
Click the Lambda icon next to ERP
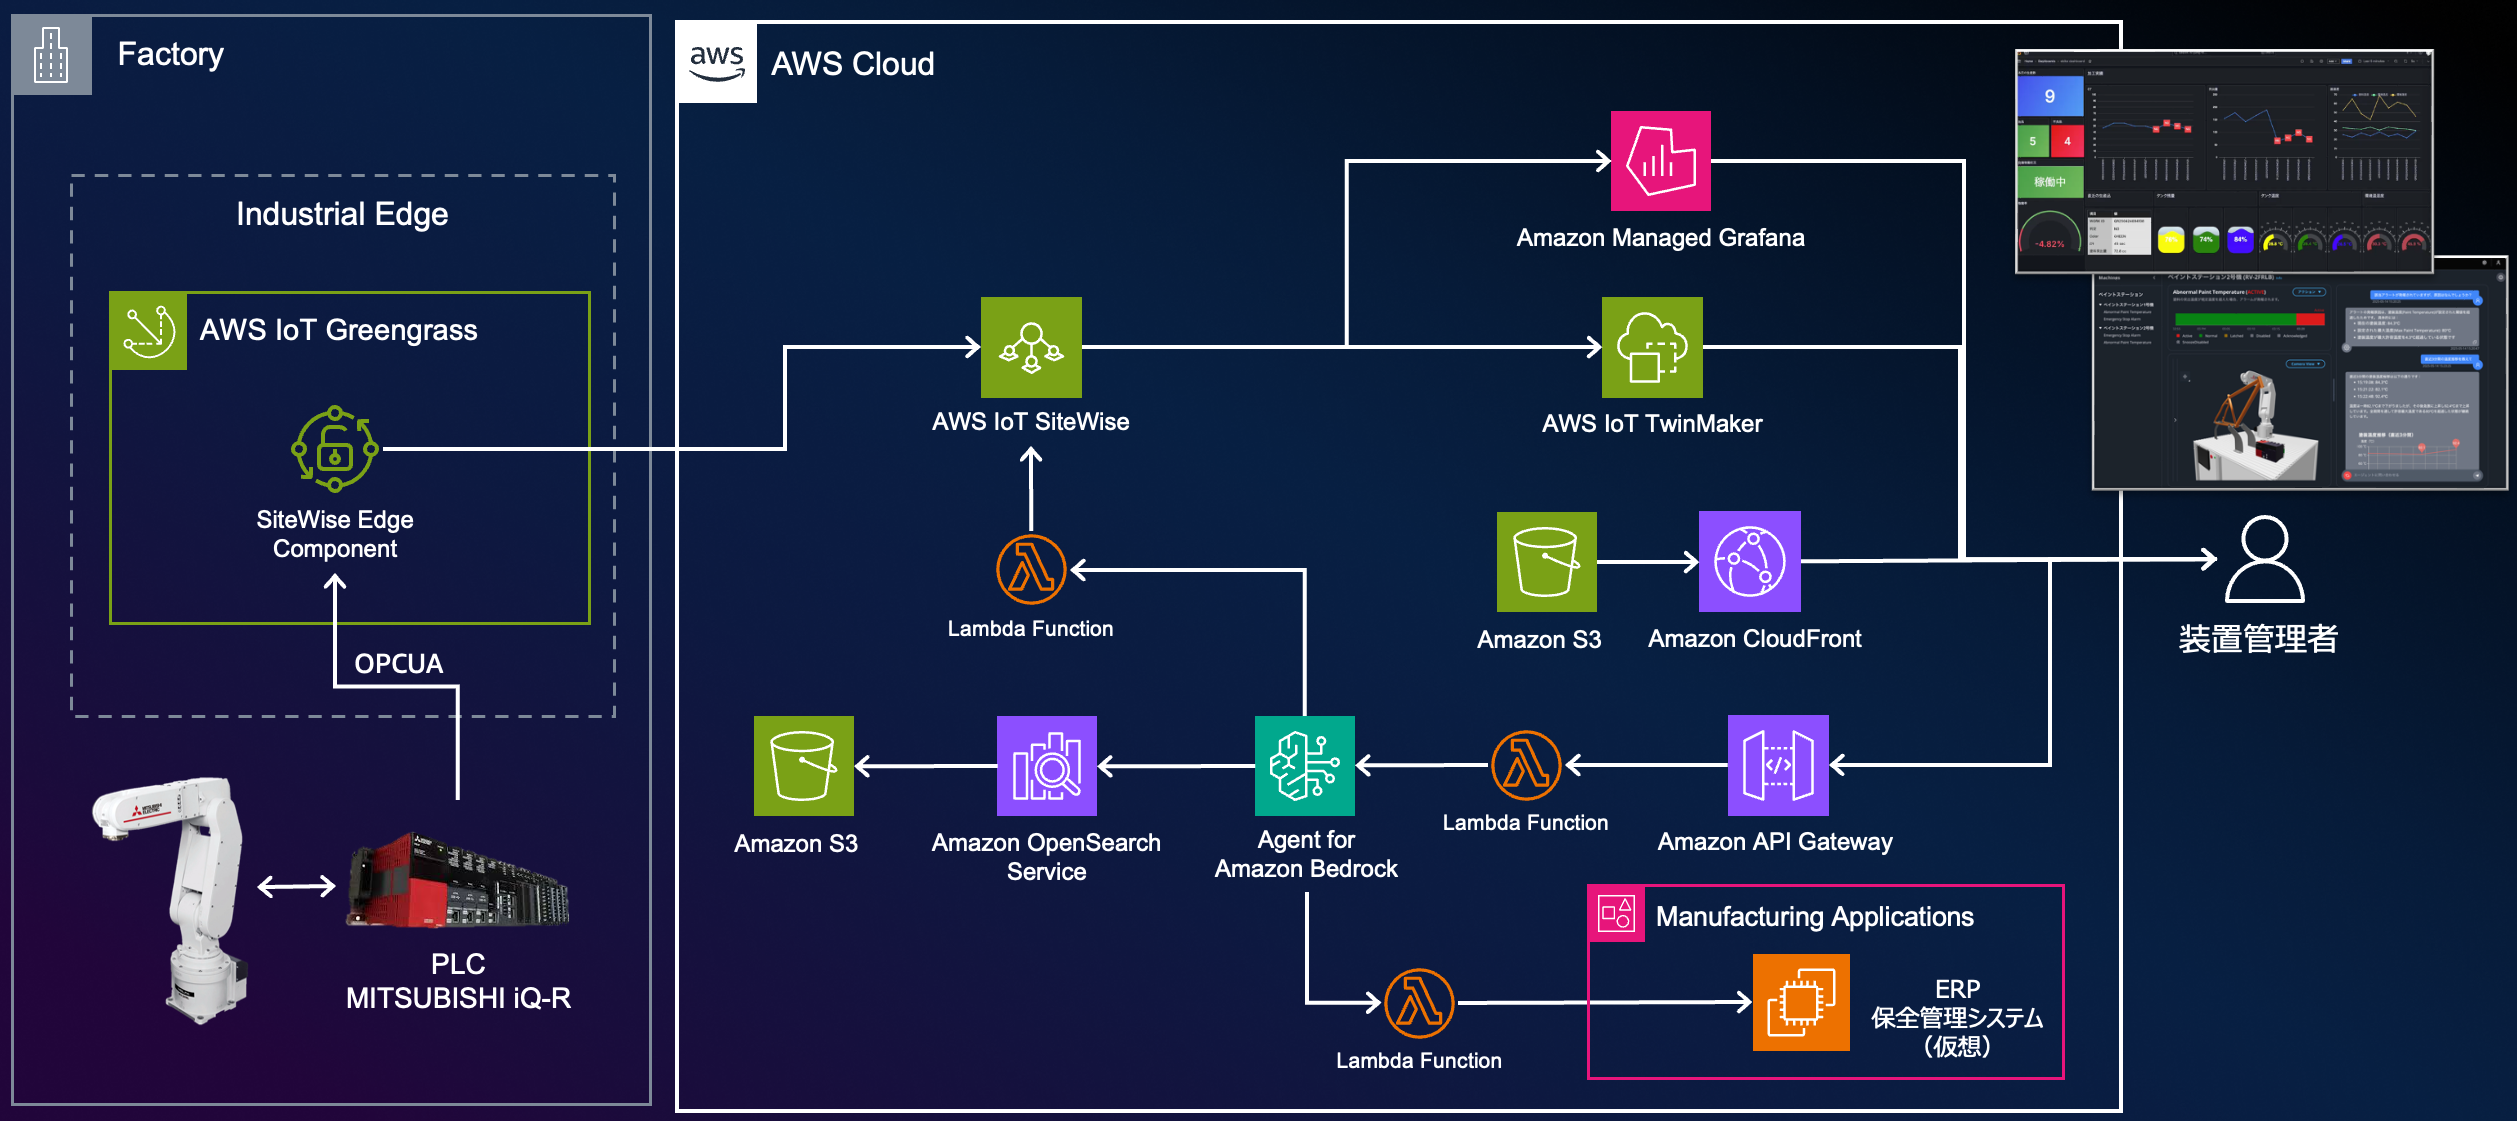[1419, 1002]
